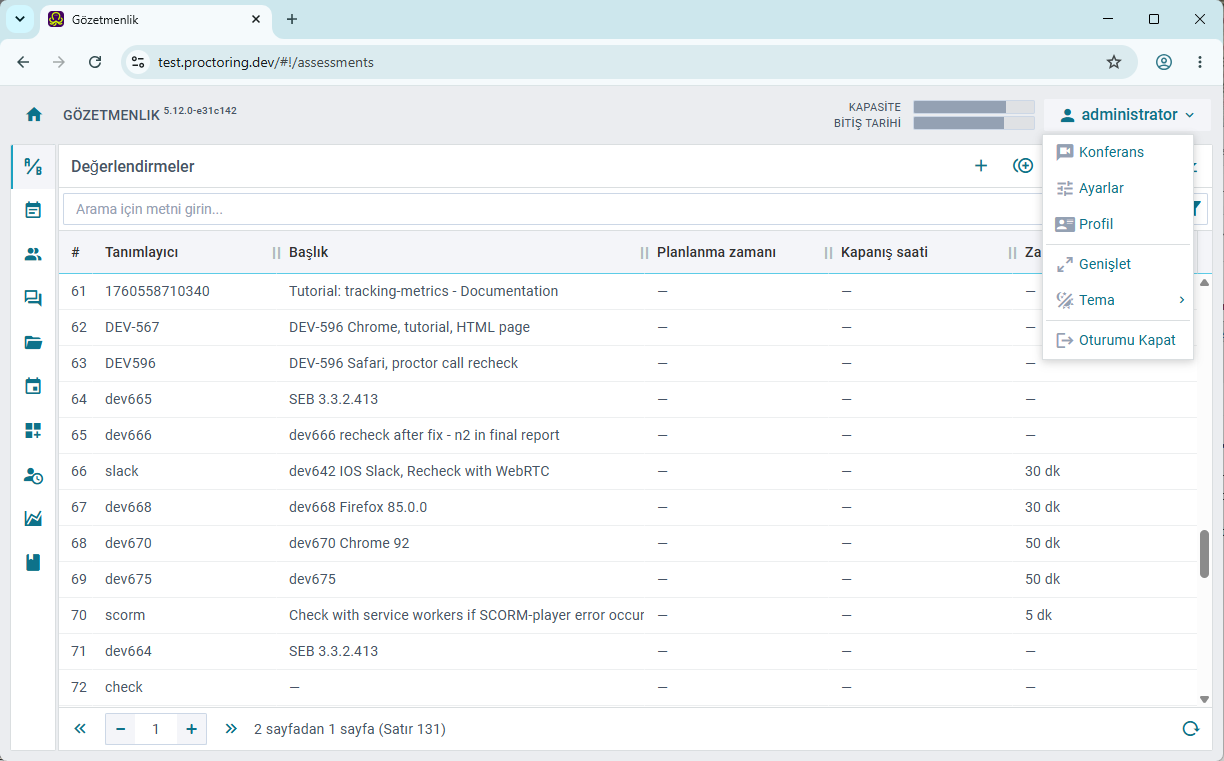Sort by Tanımlayıcı column header

click(x=141, y=252)
